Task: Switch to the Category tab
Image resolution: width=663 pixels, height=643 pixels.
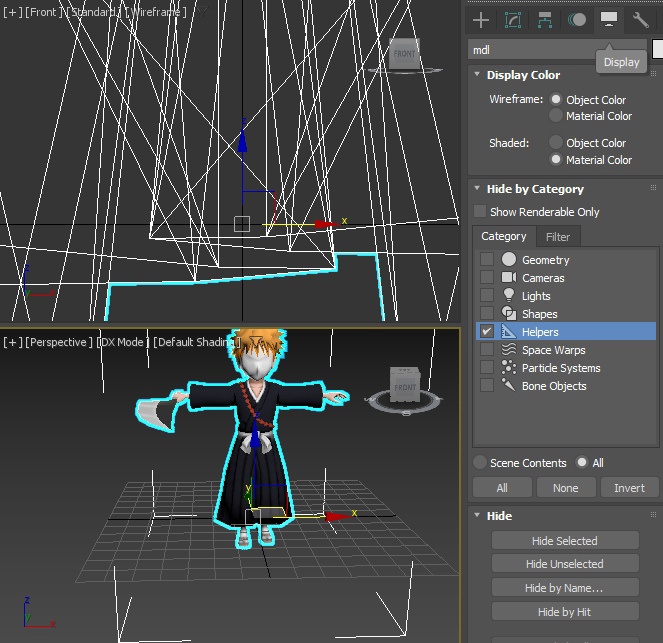Action: (x=504, y=236)
